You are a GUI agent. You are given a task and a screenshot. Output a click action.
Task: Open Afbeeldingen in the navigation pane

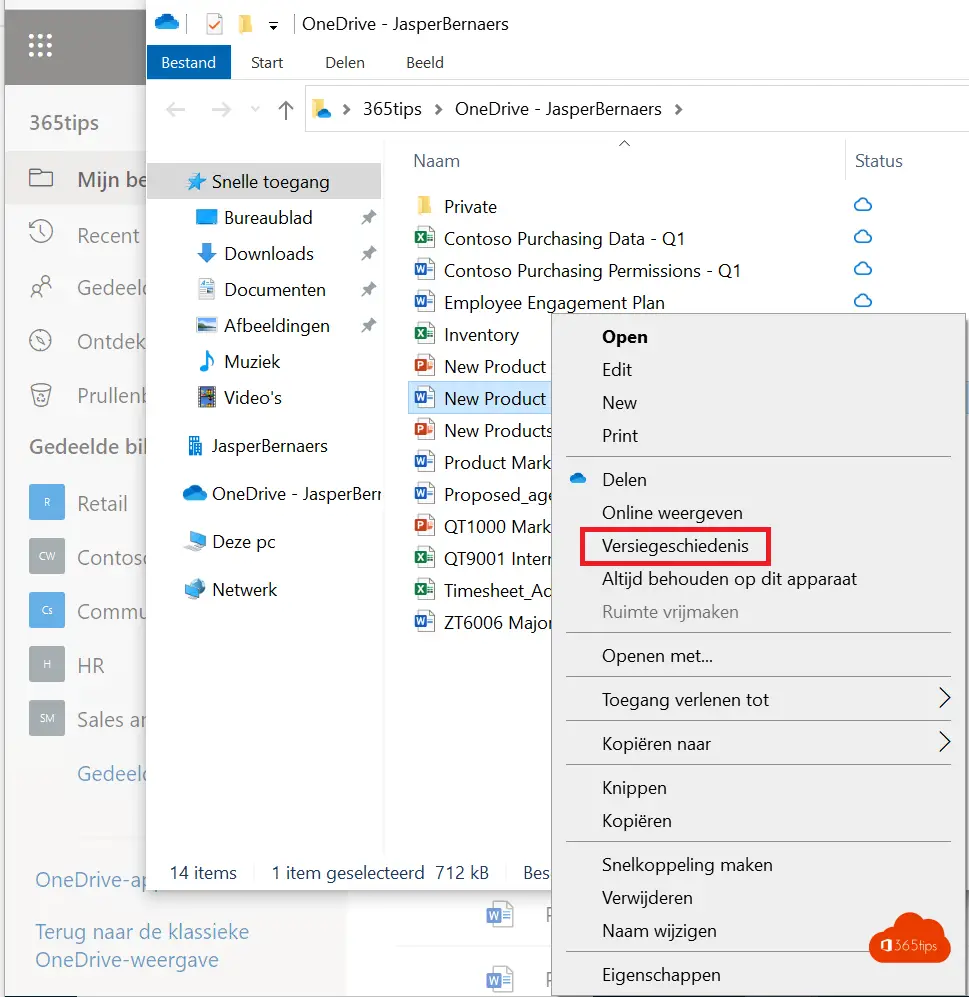coord(277,326)
